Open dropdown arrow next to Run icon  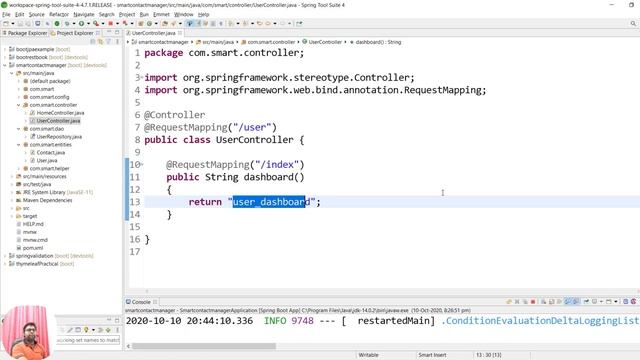[88, 24]
